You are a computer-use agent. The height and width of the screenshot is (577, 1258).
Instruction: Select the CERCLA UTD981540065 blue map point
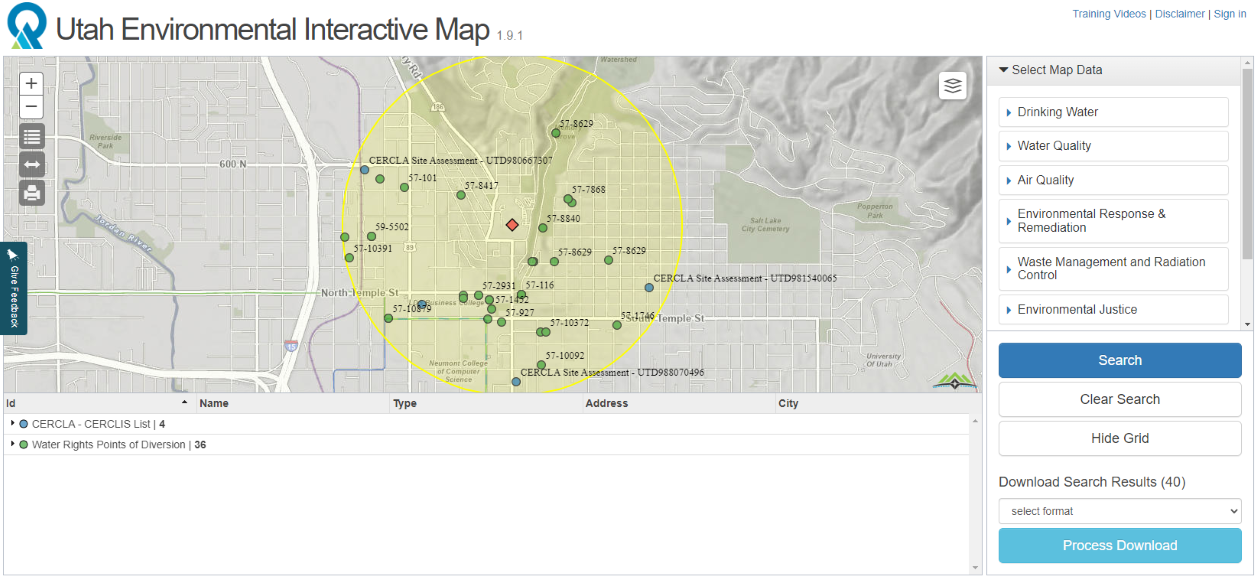coord(649,287)
